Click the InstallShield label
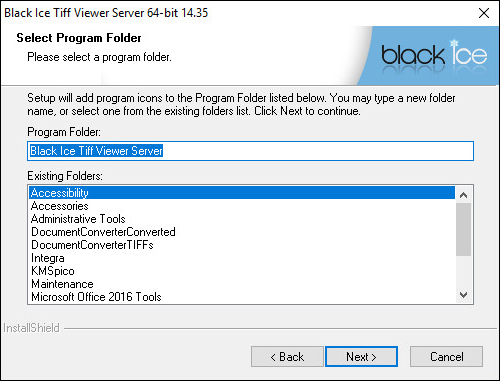The height and width of the screenshot is (381, 500). point(31,328)
